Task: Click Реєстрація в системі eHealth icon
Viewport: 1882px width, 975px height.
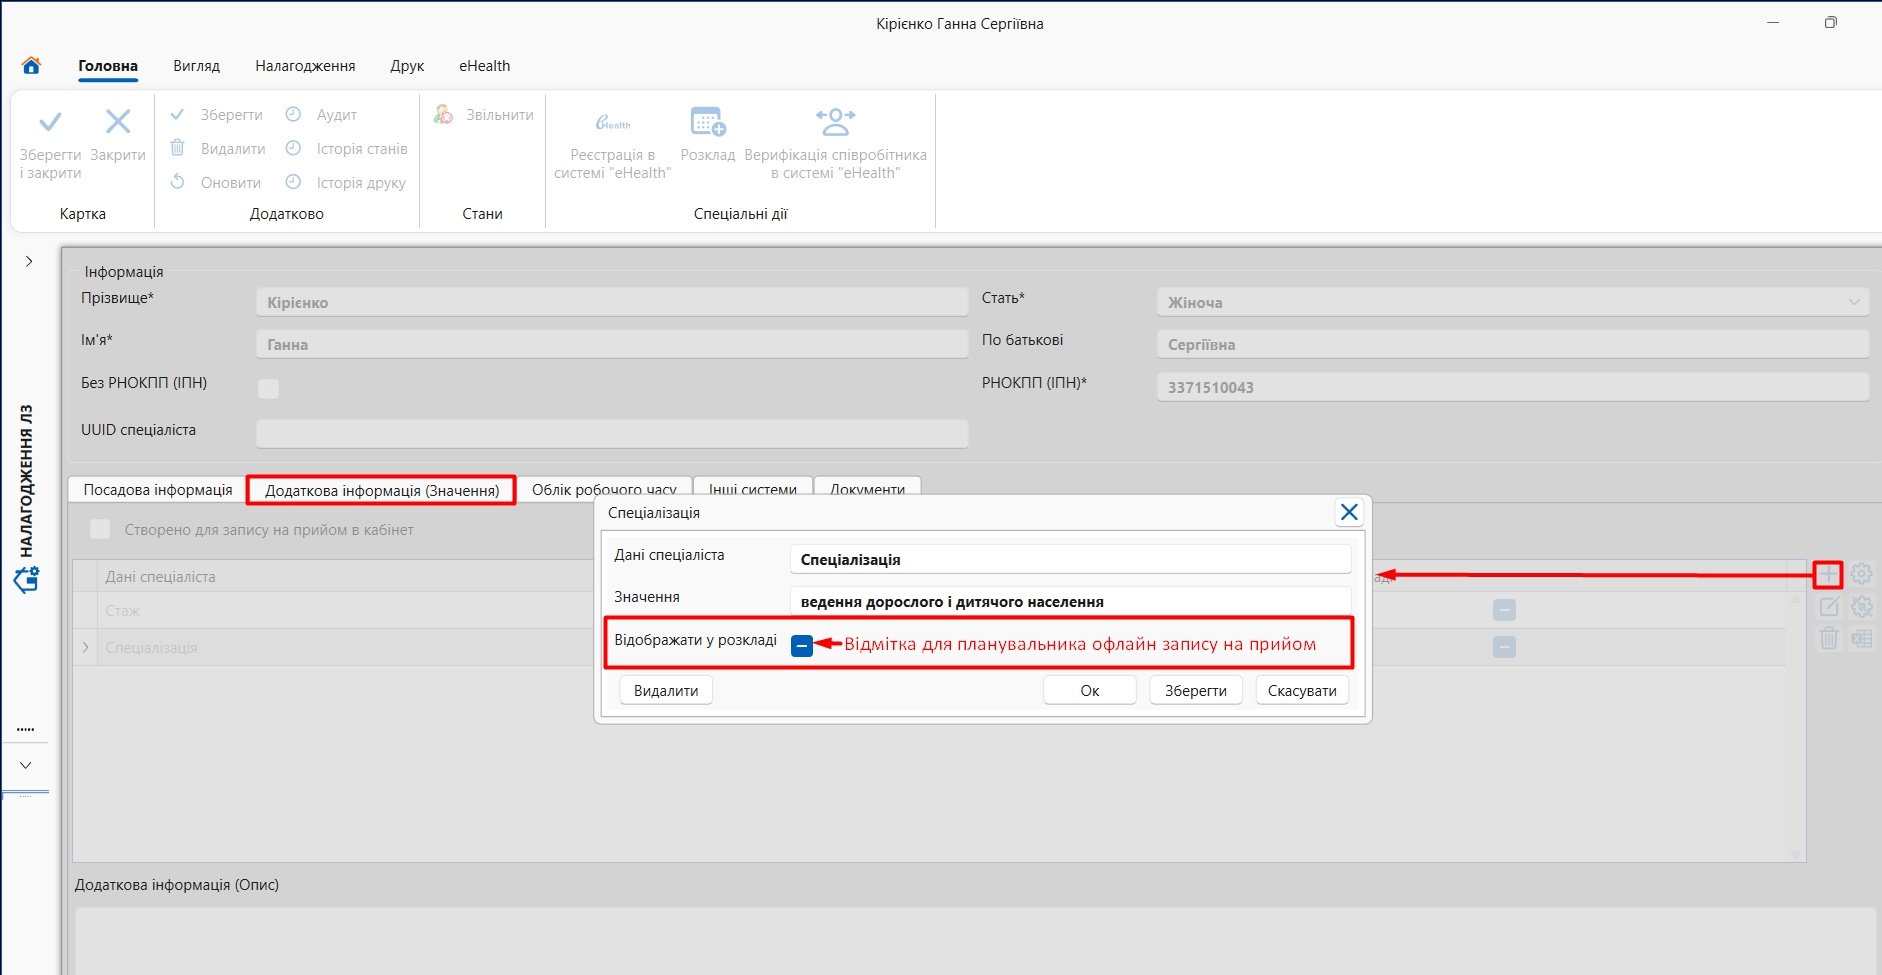Action: click(x=612, y=122)
